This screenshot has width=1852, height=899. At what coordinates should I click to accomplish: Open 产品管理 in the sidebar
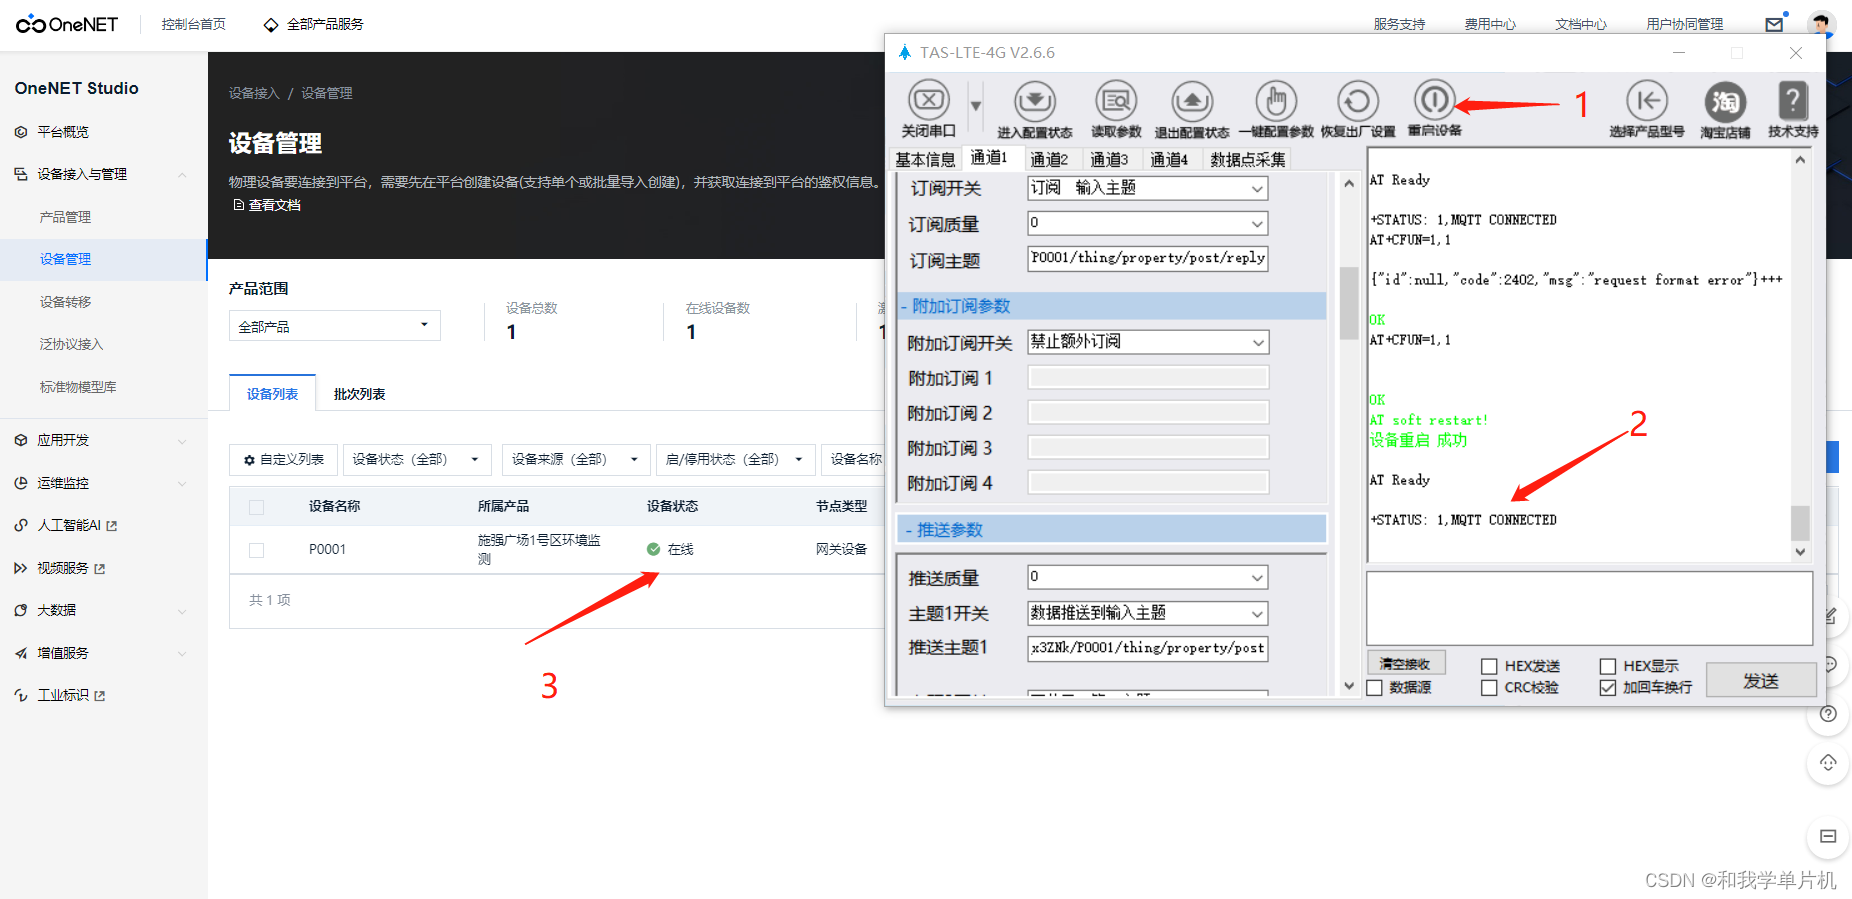[x=66, y=217]
